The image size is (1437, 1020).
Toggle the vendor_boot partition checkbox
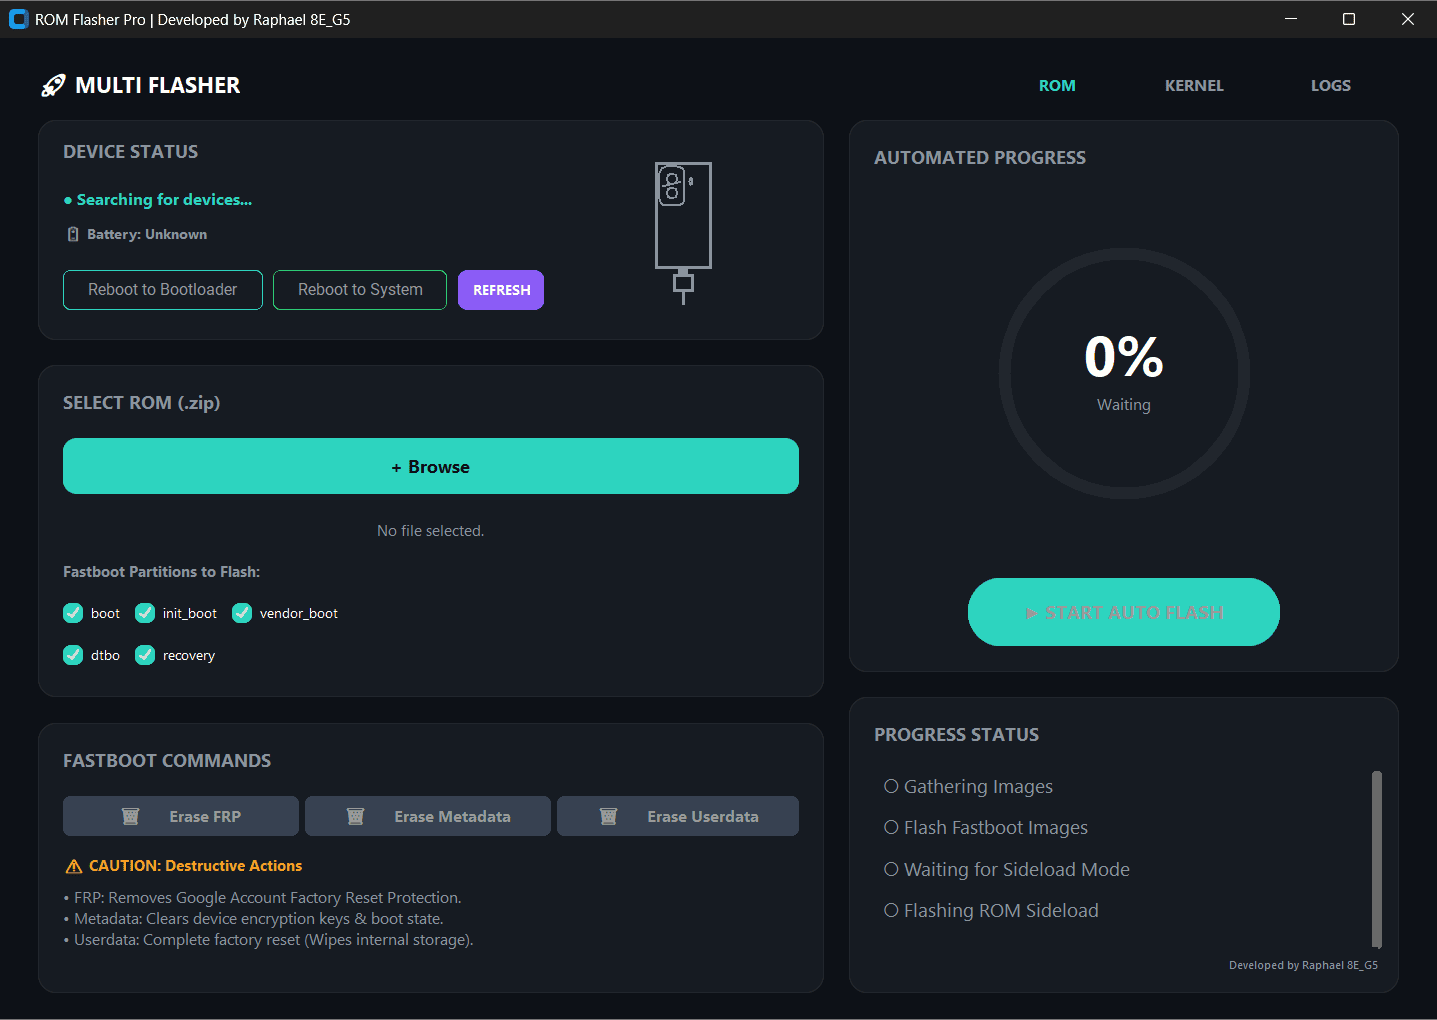[x=242, y=613]
